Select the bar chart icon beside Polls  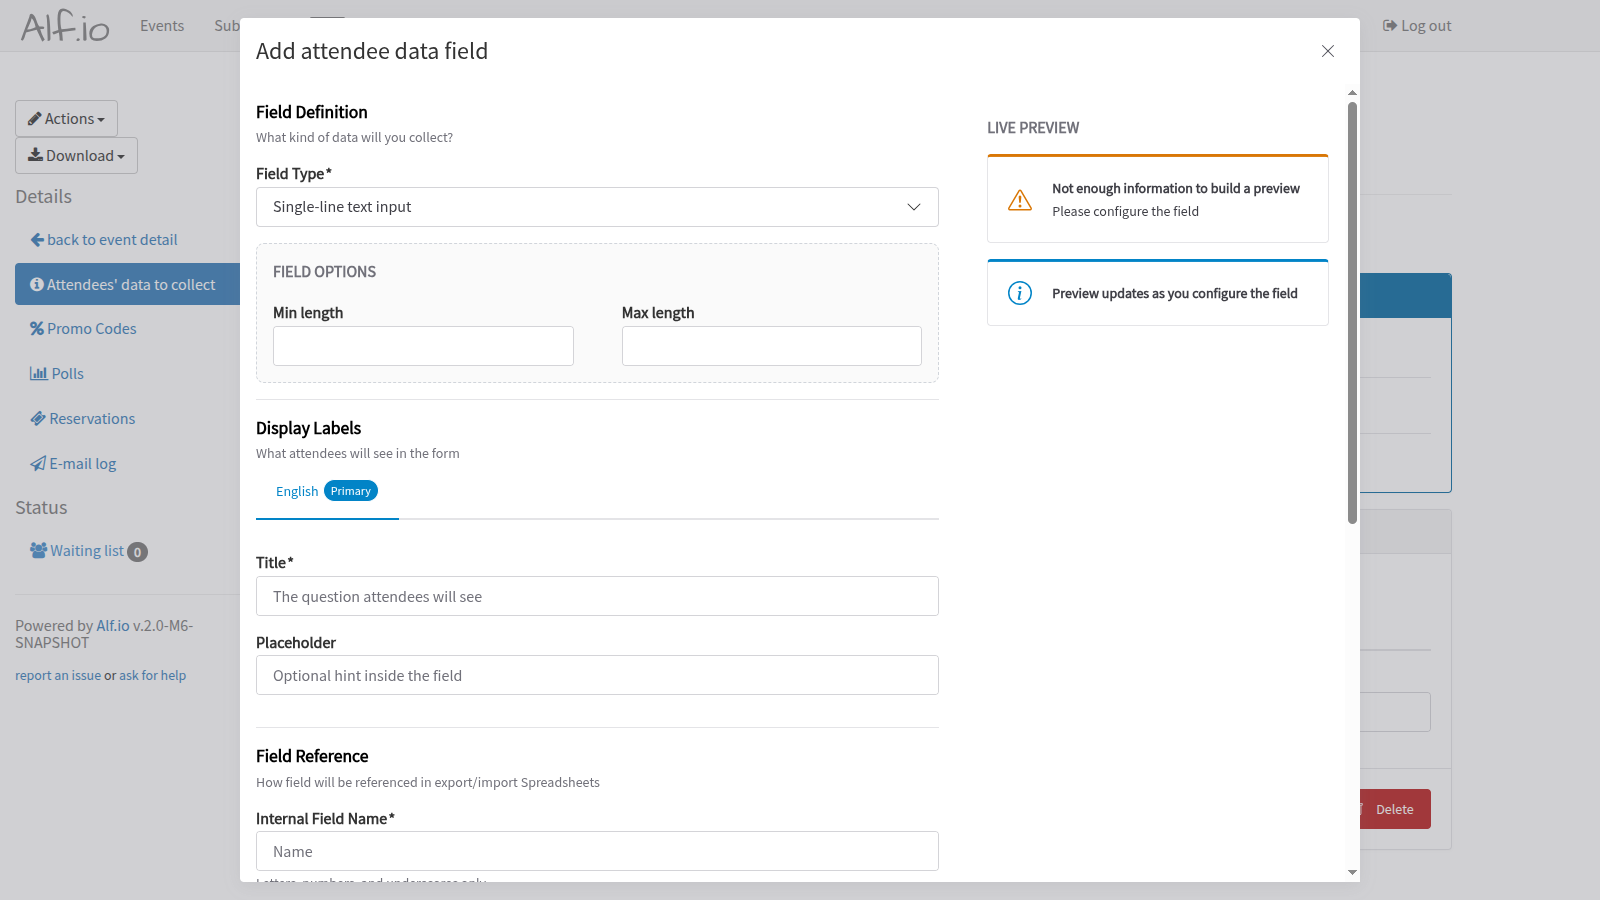click(36, 373)
